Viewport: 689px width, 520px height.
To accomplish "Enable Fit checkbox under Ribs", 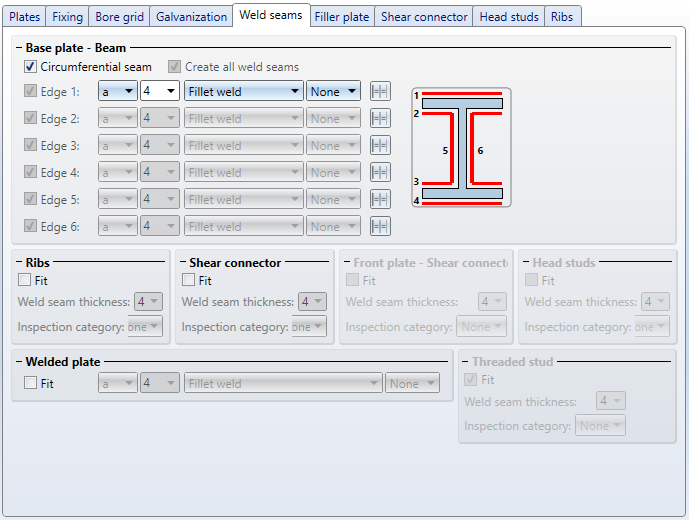I will click(x=26, y=281).
